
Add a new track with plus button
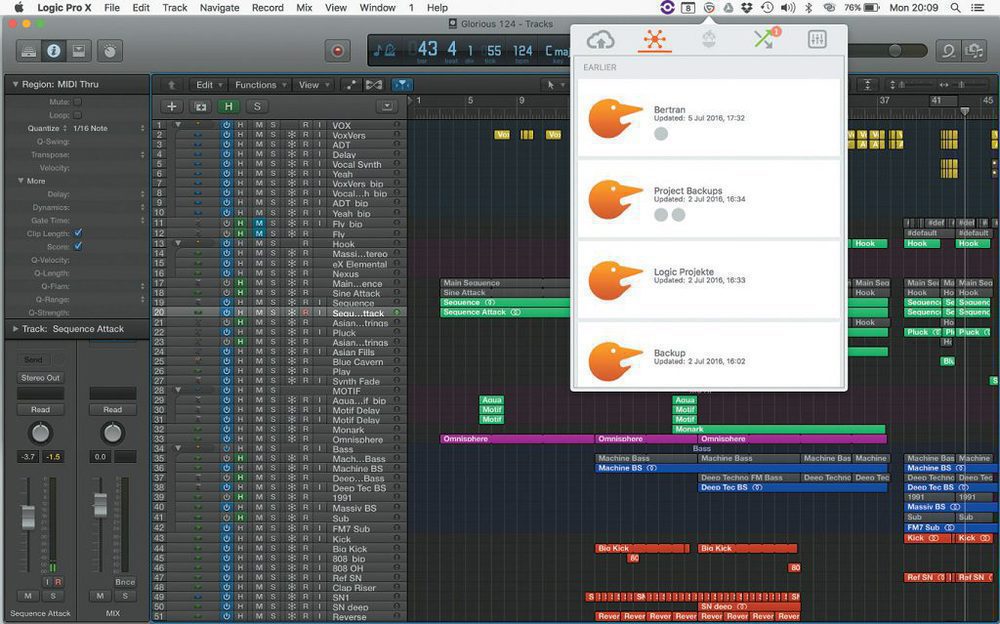point(172,107)
